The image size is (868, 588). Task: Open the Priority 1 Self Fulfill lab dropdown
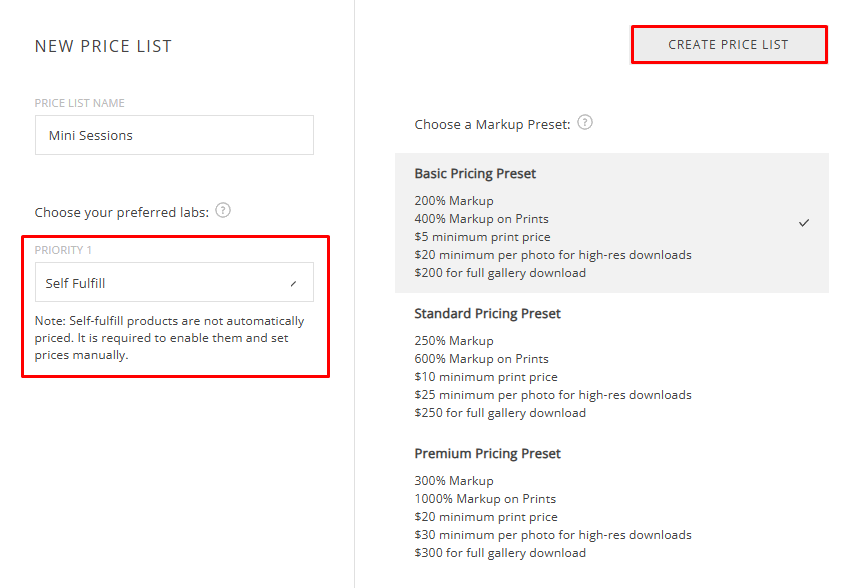[174, 283]
